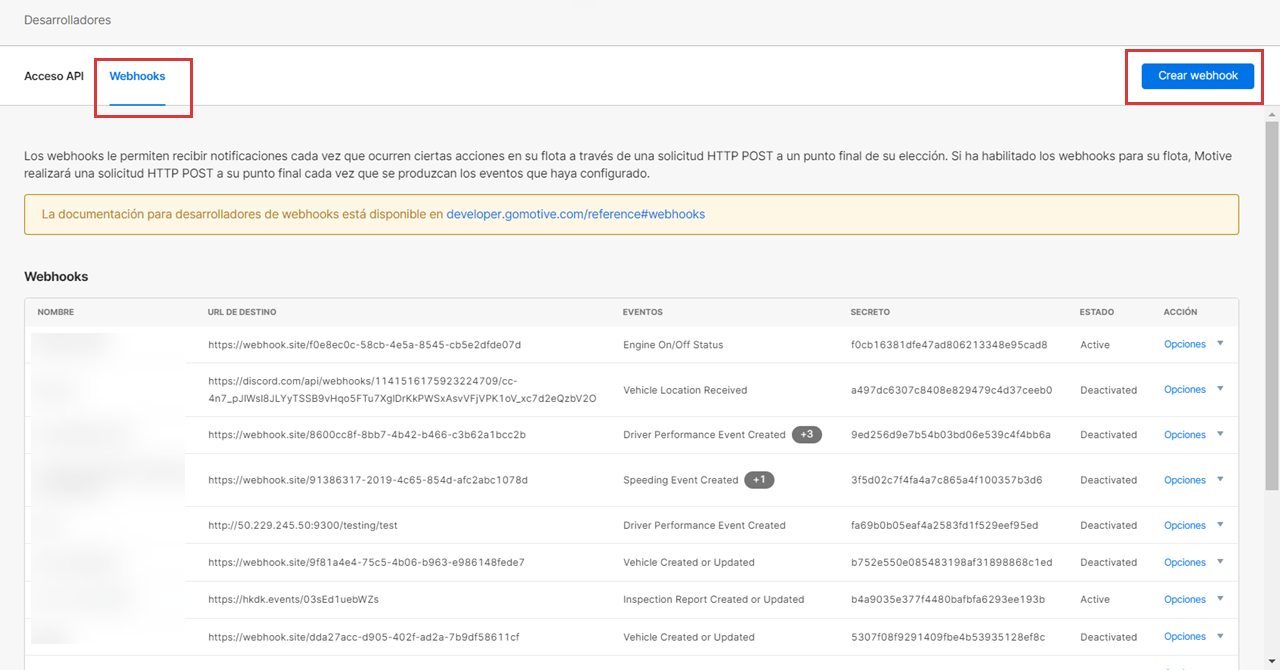The height and width of the screenshot is (670, 1280).
Task: Show the +3 additional events badge
Action: click(x=806, y=435)
